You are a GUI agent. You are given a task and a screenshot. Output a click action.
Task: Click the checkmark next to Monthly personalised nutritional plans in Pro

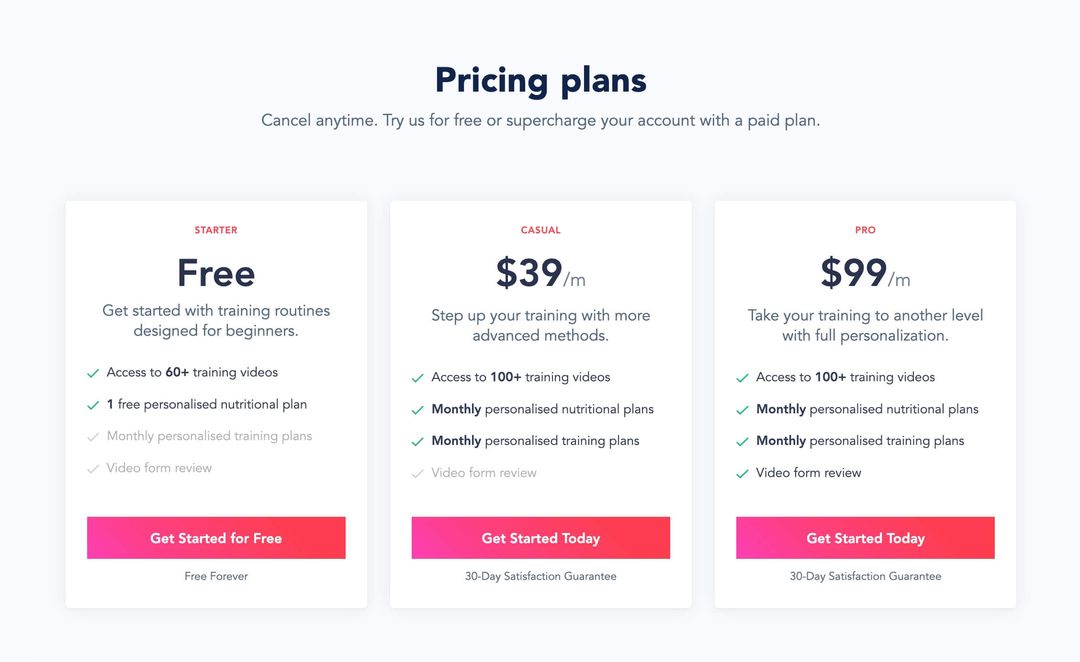[742, 409]
